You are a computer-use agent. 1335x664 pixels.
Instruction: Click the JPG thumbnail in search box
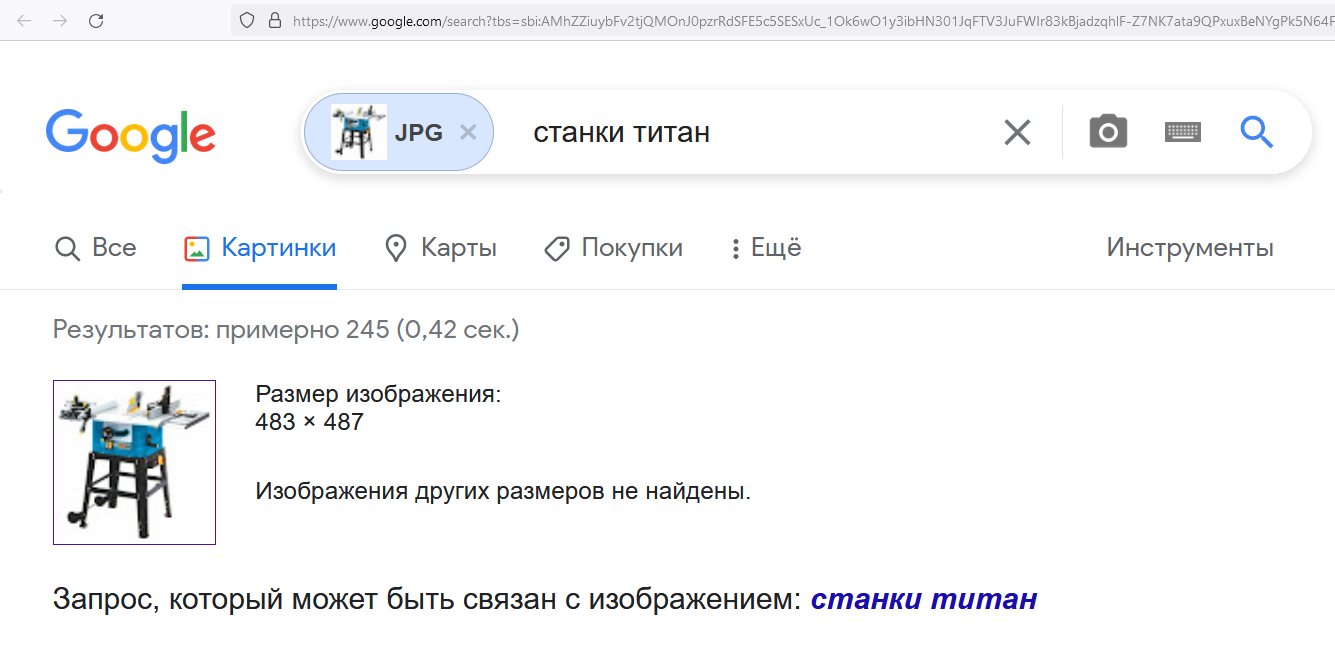[x=359, y=132]
